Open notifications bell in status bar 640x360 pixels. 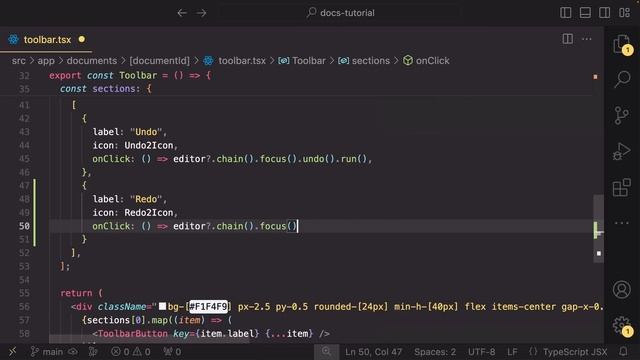pos(623,351)
